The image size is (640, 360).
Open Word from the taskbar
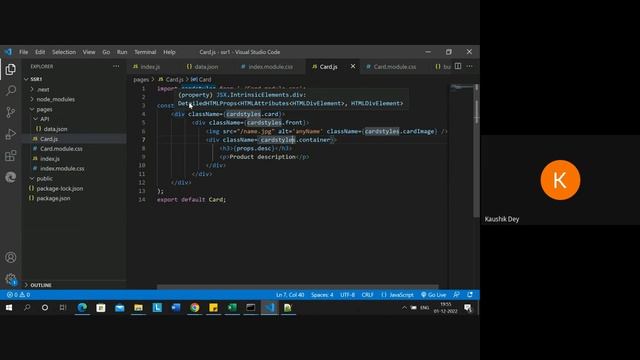[176, 308]
